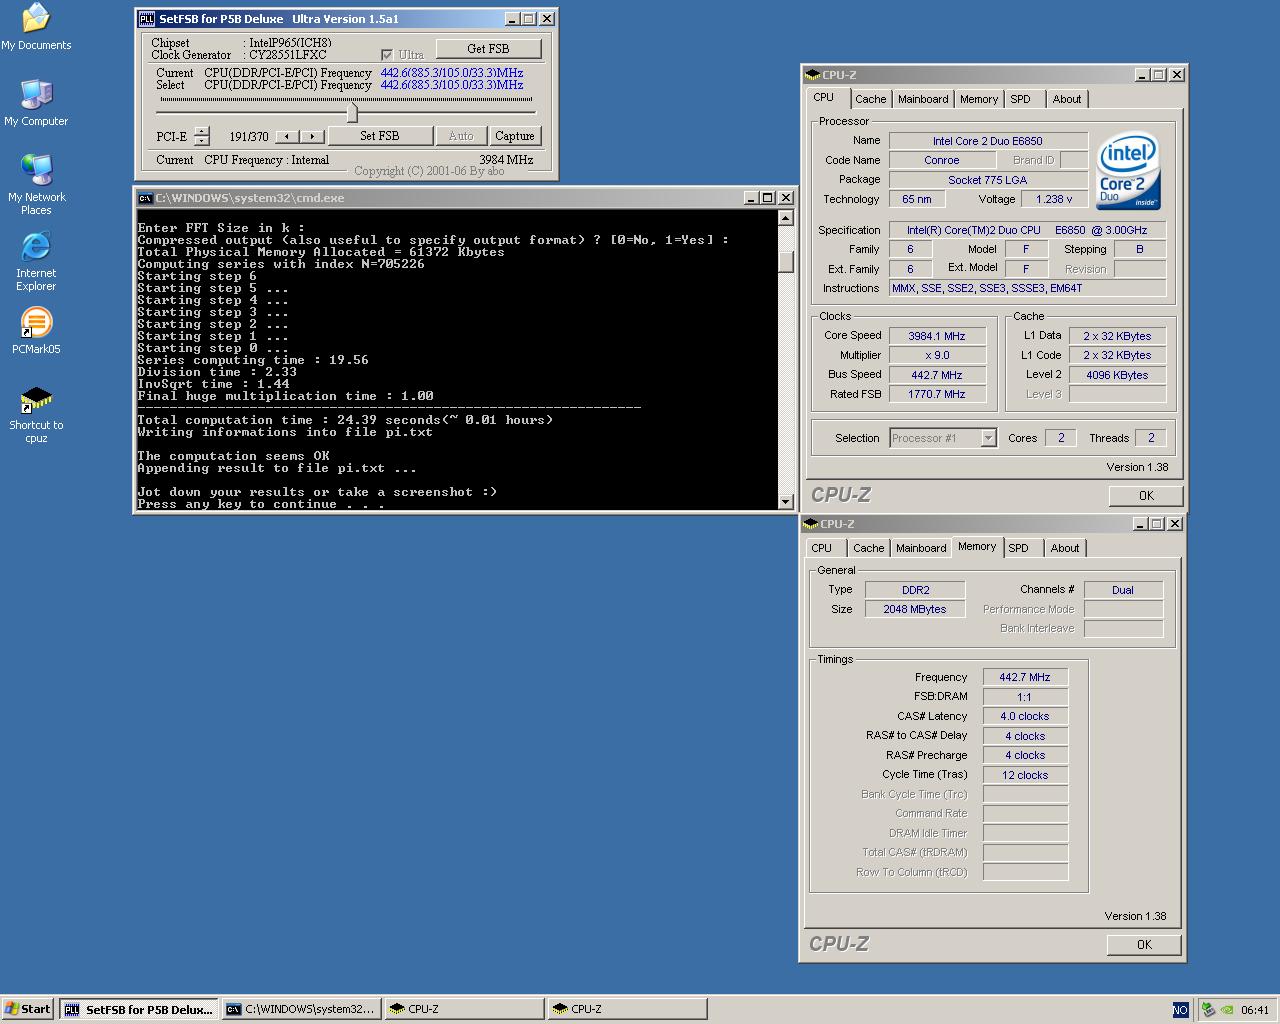This screenshot has height=1024, width=1280.
Task: Click the NO language indicator in tray
Action: 1180,1010
